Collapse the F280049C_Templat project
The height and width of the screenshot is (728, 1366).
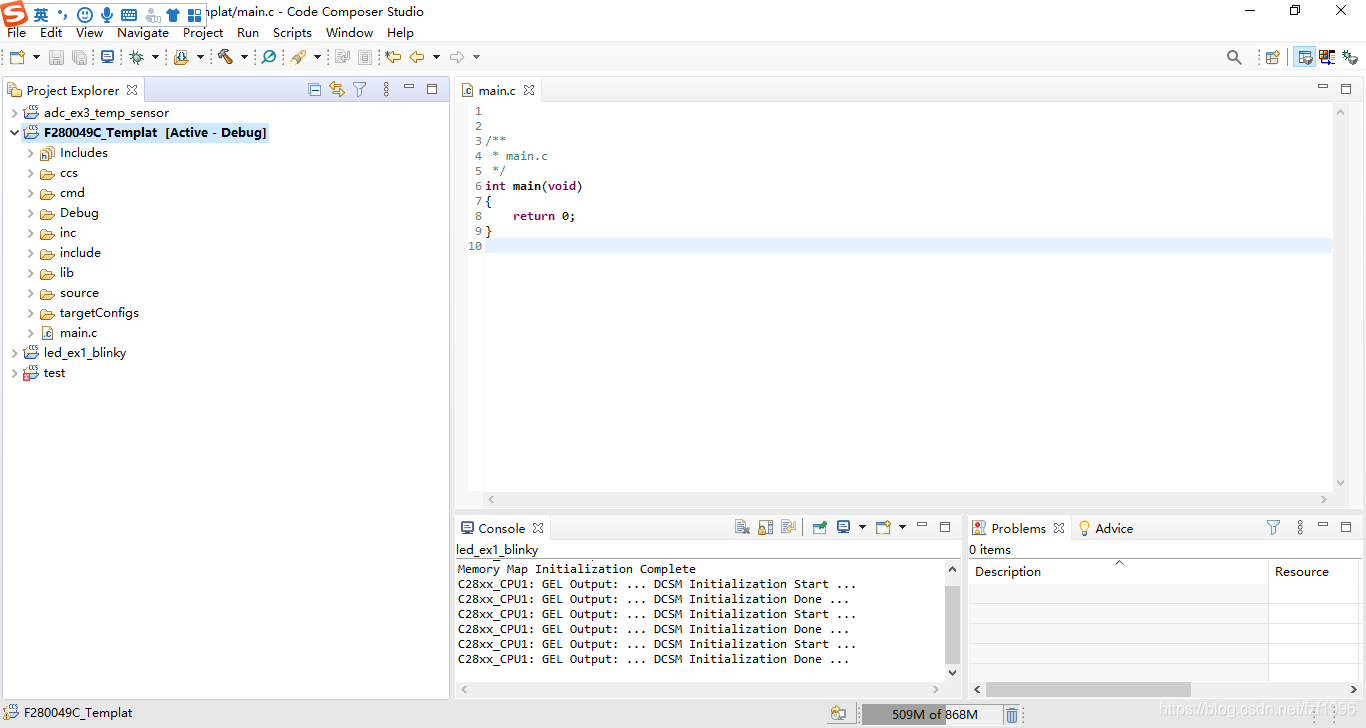pos(14,133)
